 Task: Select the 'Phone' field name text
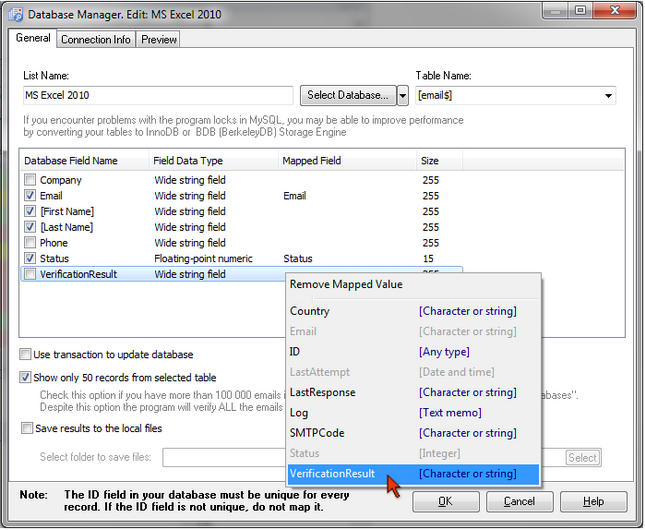pyautogui.click(x=53, y=243)
